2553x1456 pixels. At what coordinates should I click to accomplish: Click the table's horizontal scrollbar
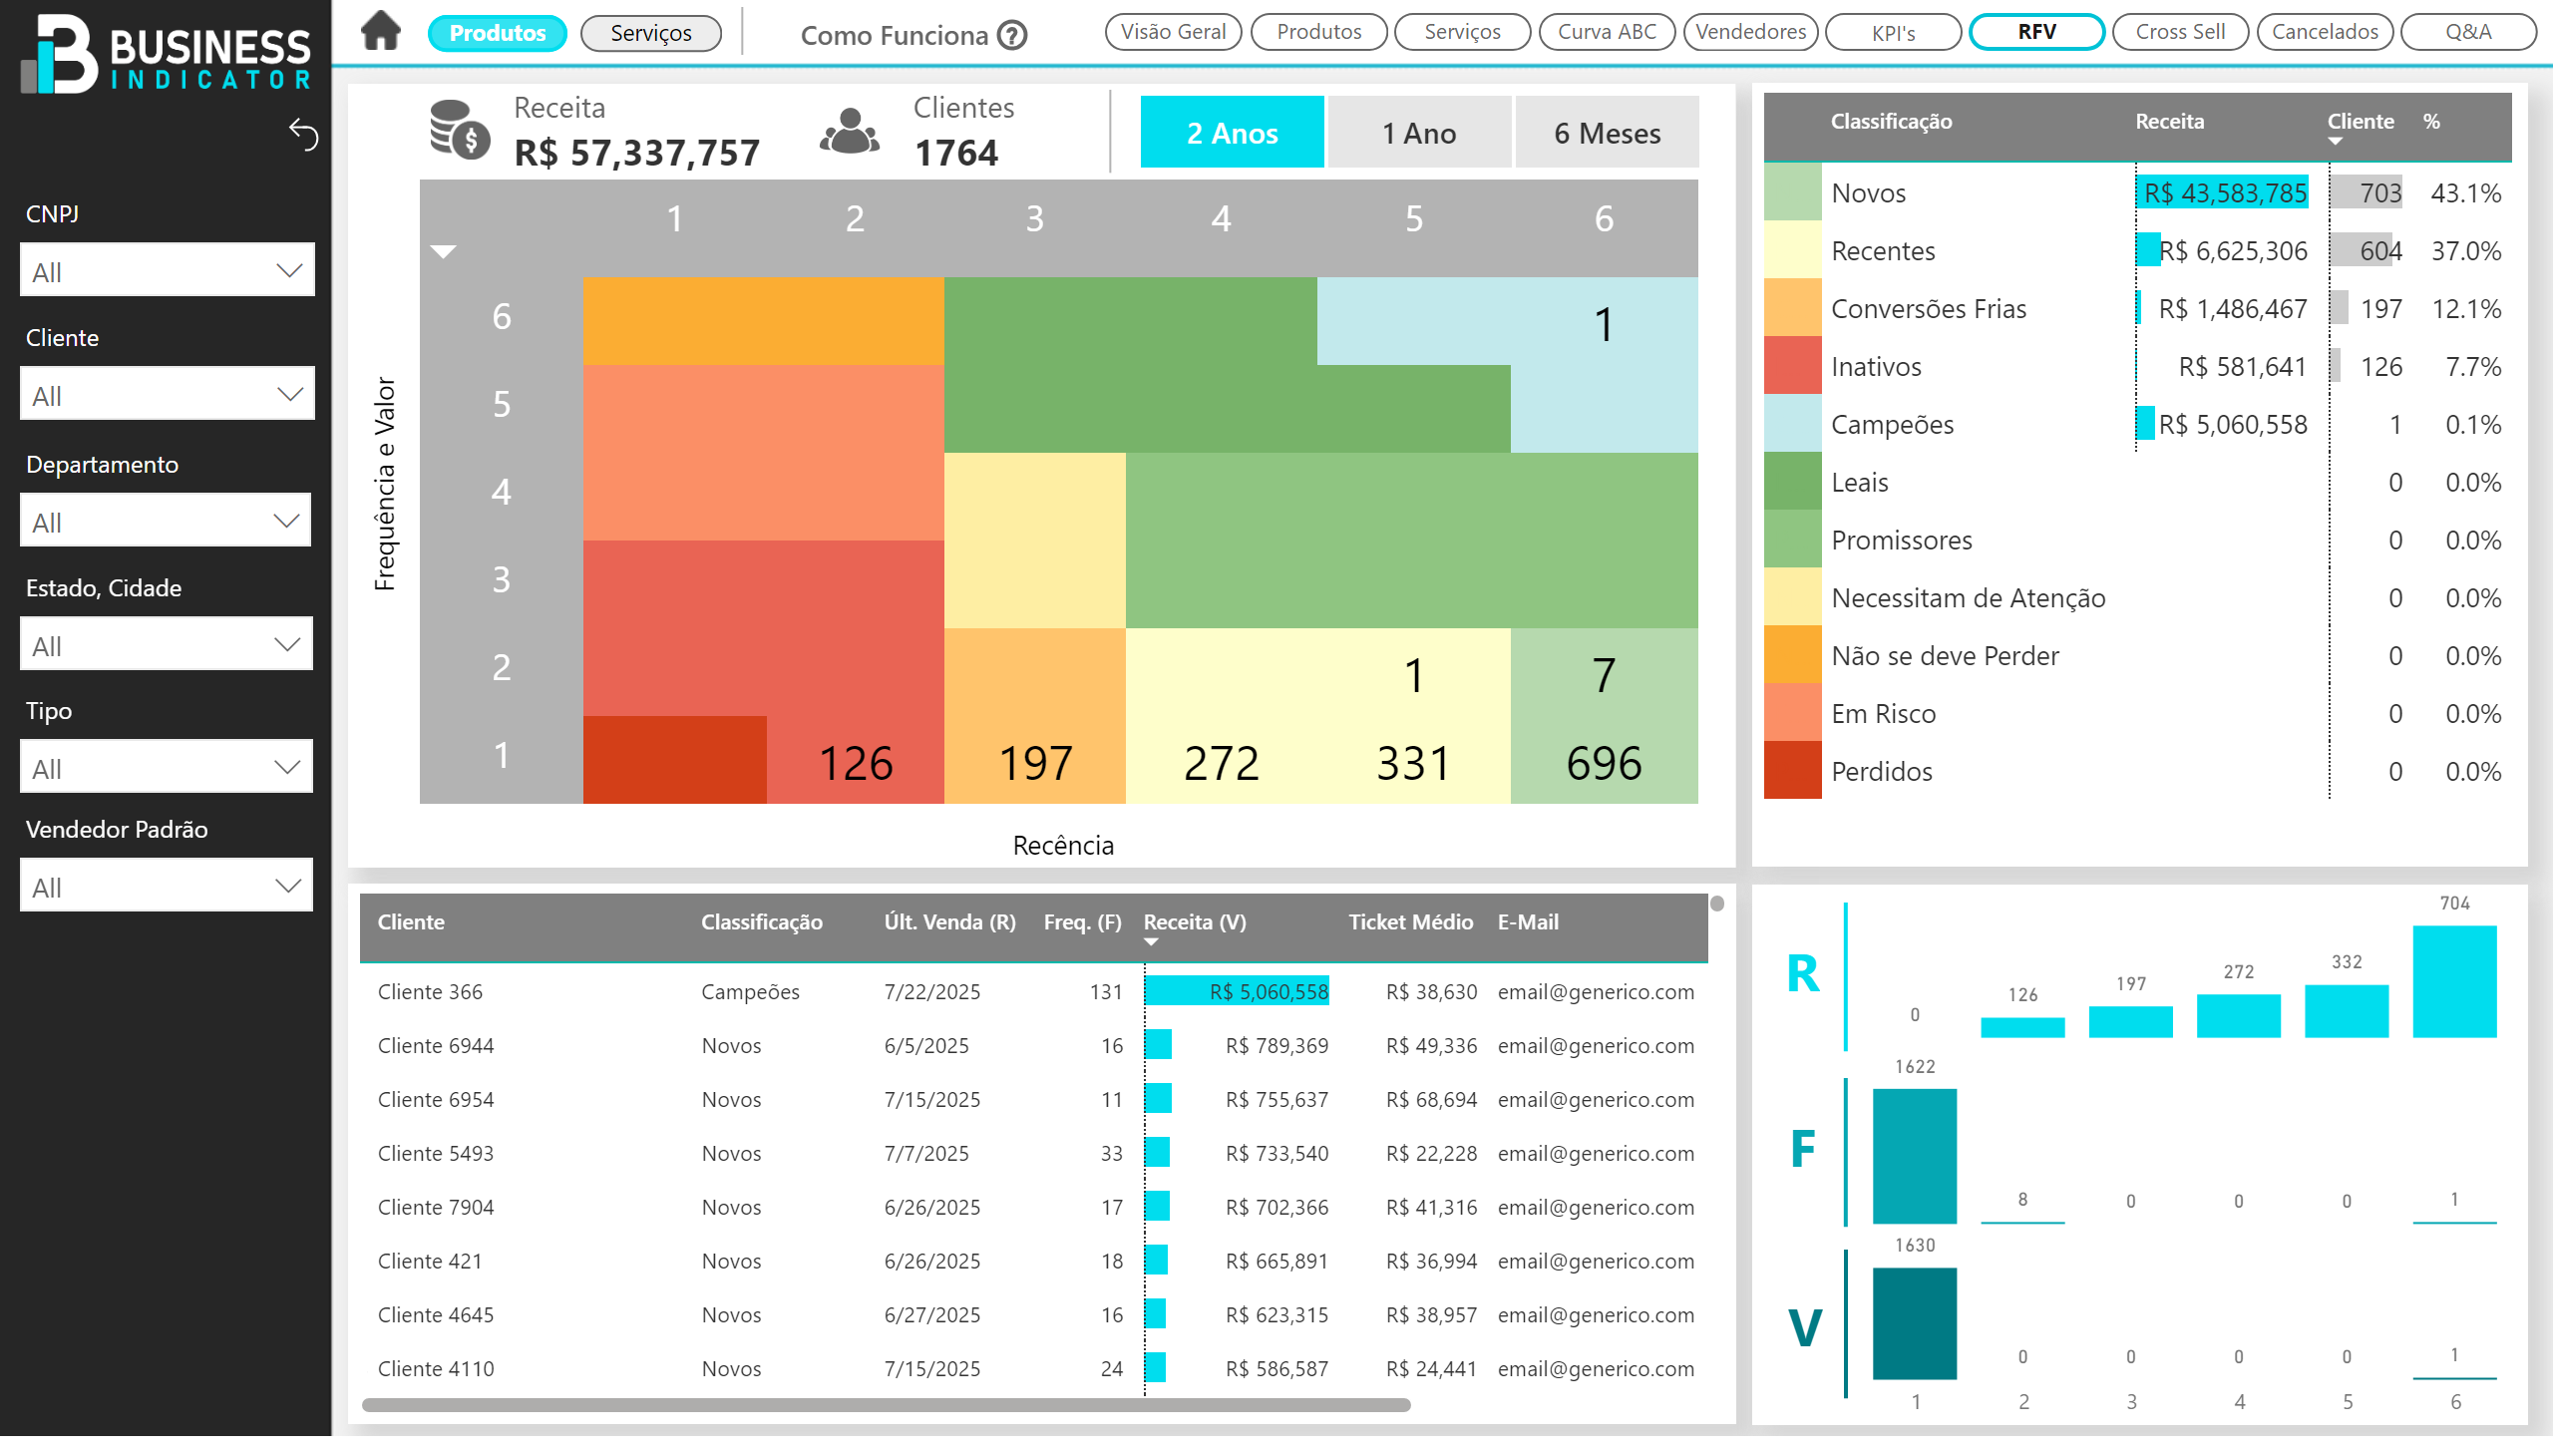click(x=885, y=1405)
